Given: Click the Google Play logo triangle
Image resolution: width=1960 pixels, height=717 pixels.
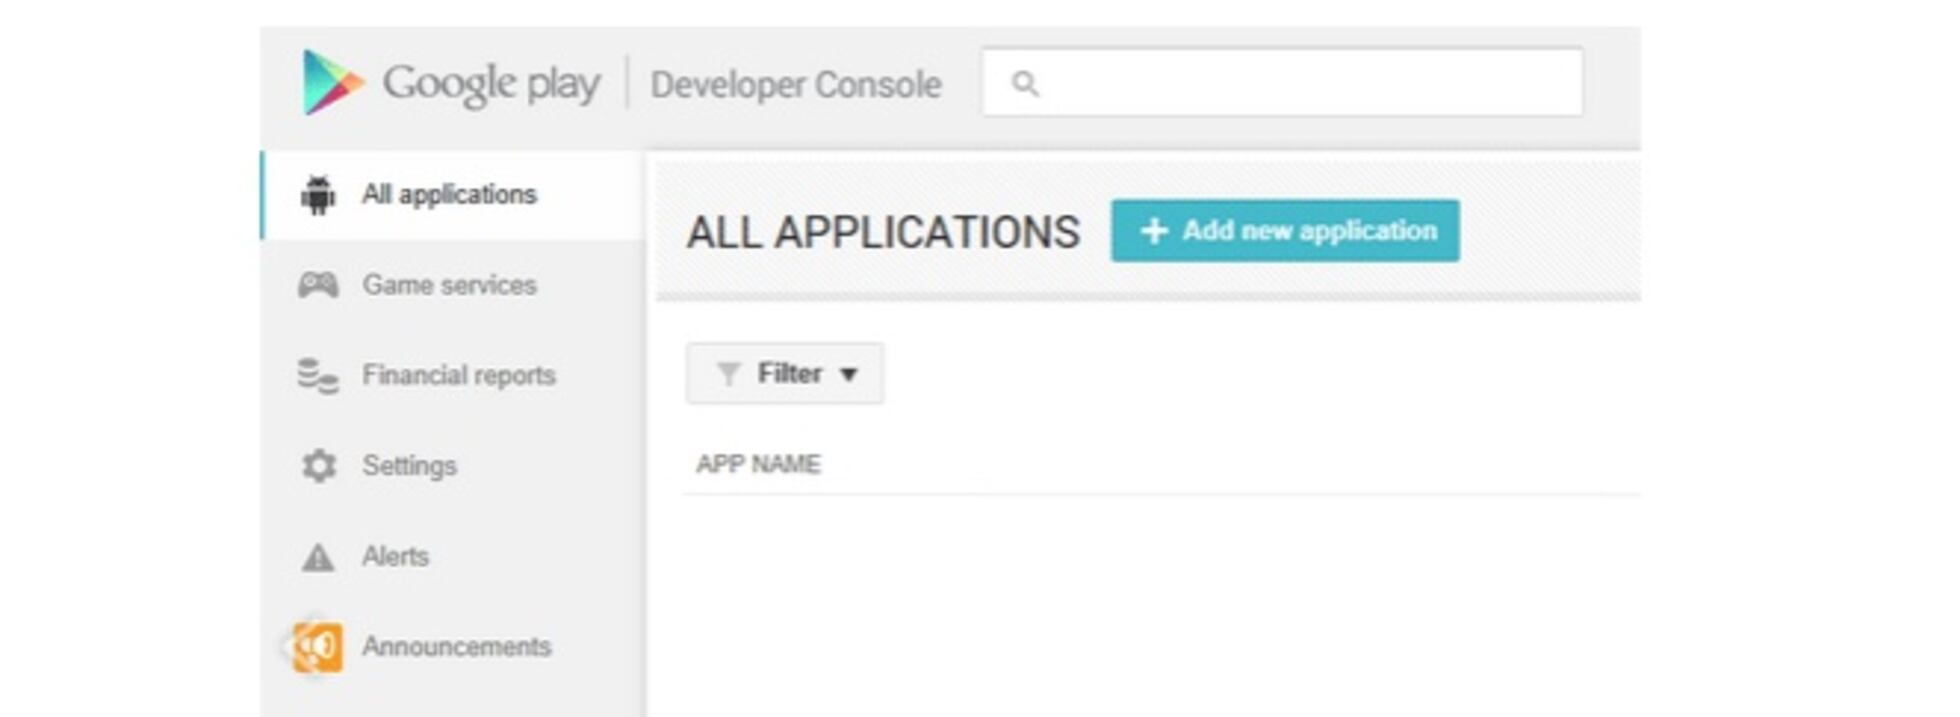Looking at the screenshot, I should 332,82.
